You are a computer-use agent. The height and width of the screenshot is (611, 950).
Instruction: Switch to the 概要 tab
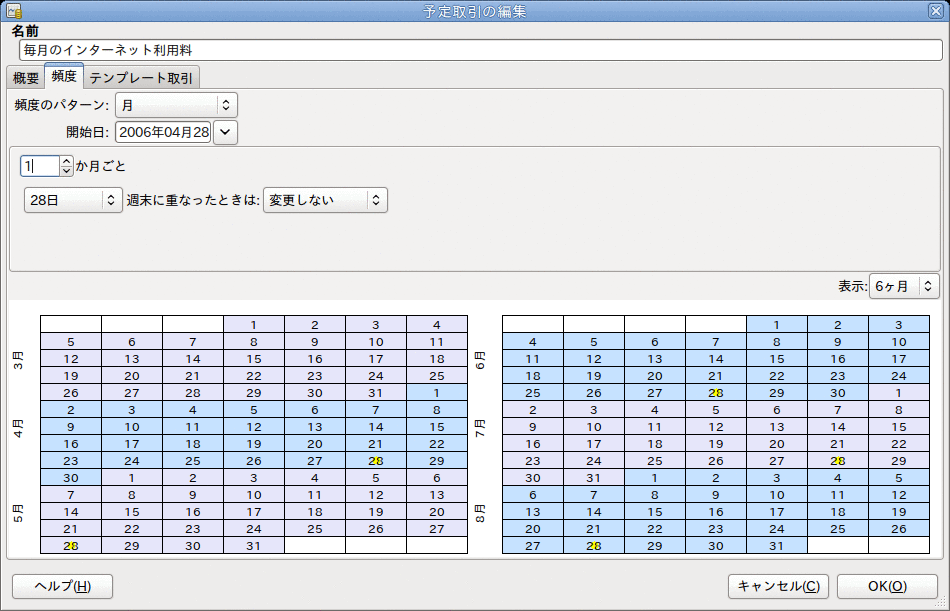pos(26,78)
